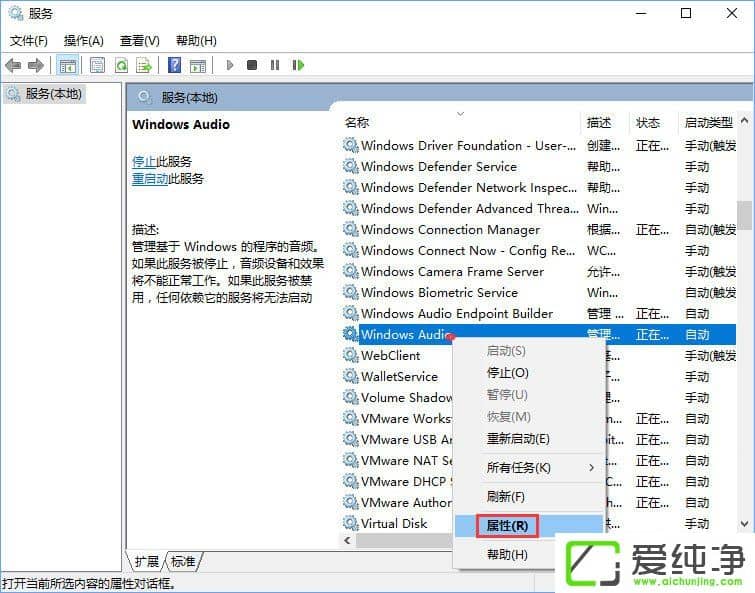Click the Restart service toolbar icon
This screenshot has height=593, width=755.
298,64
